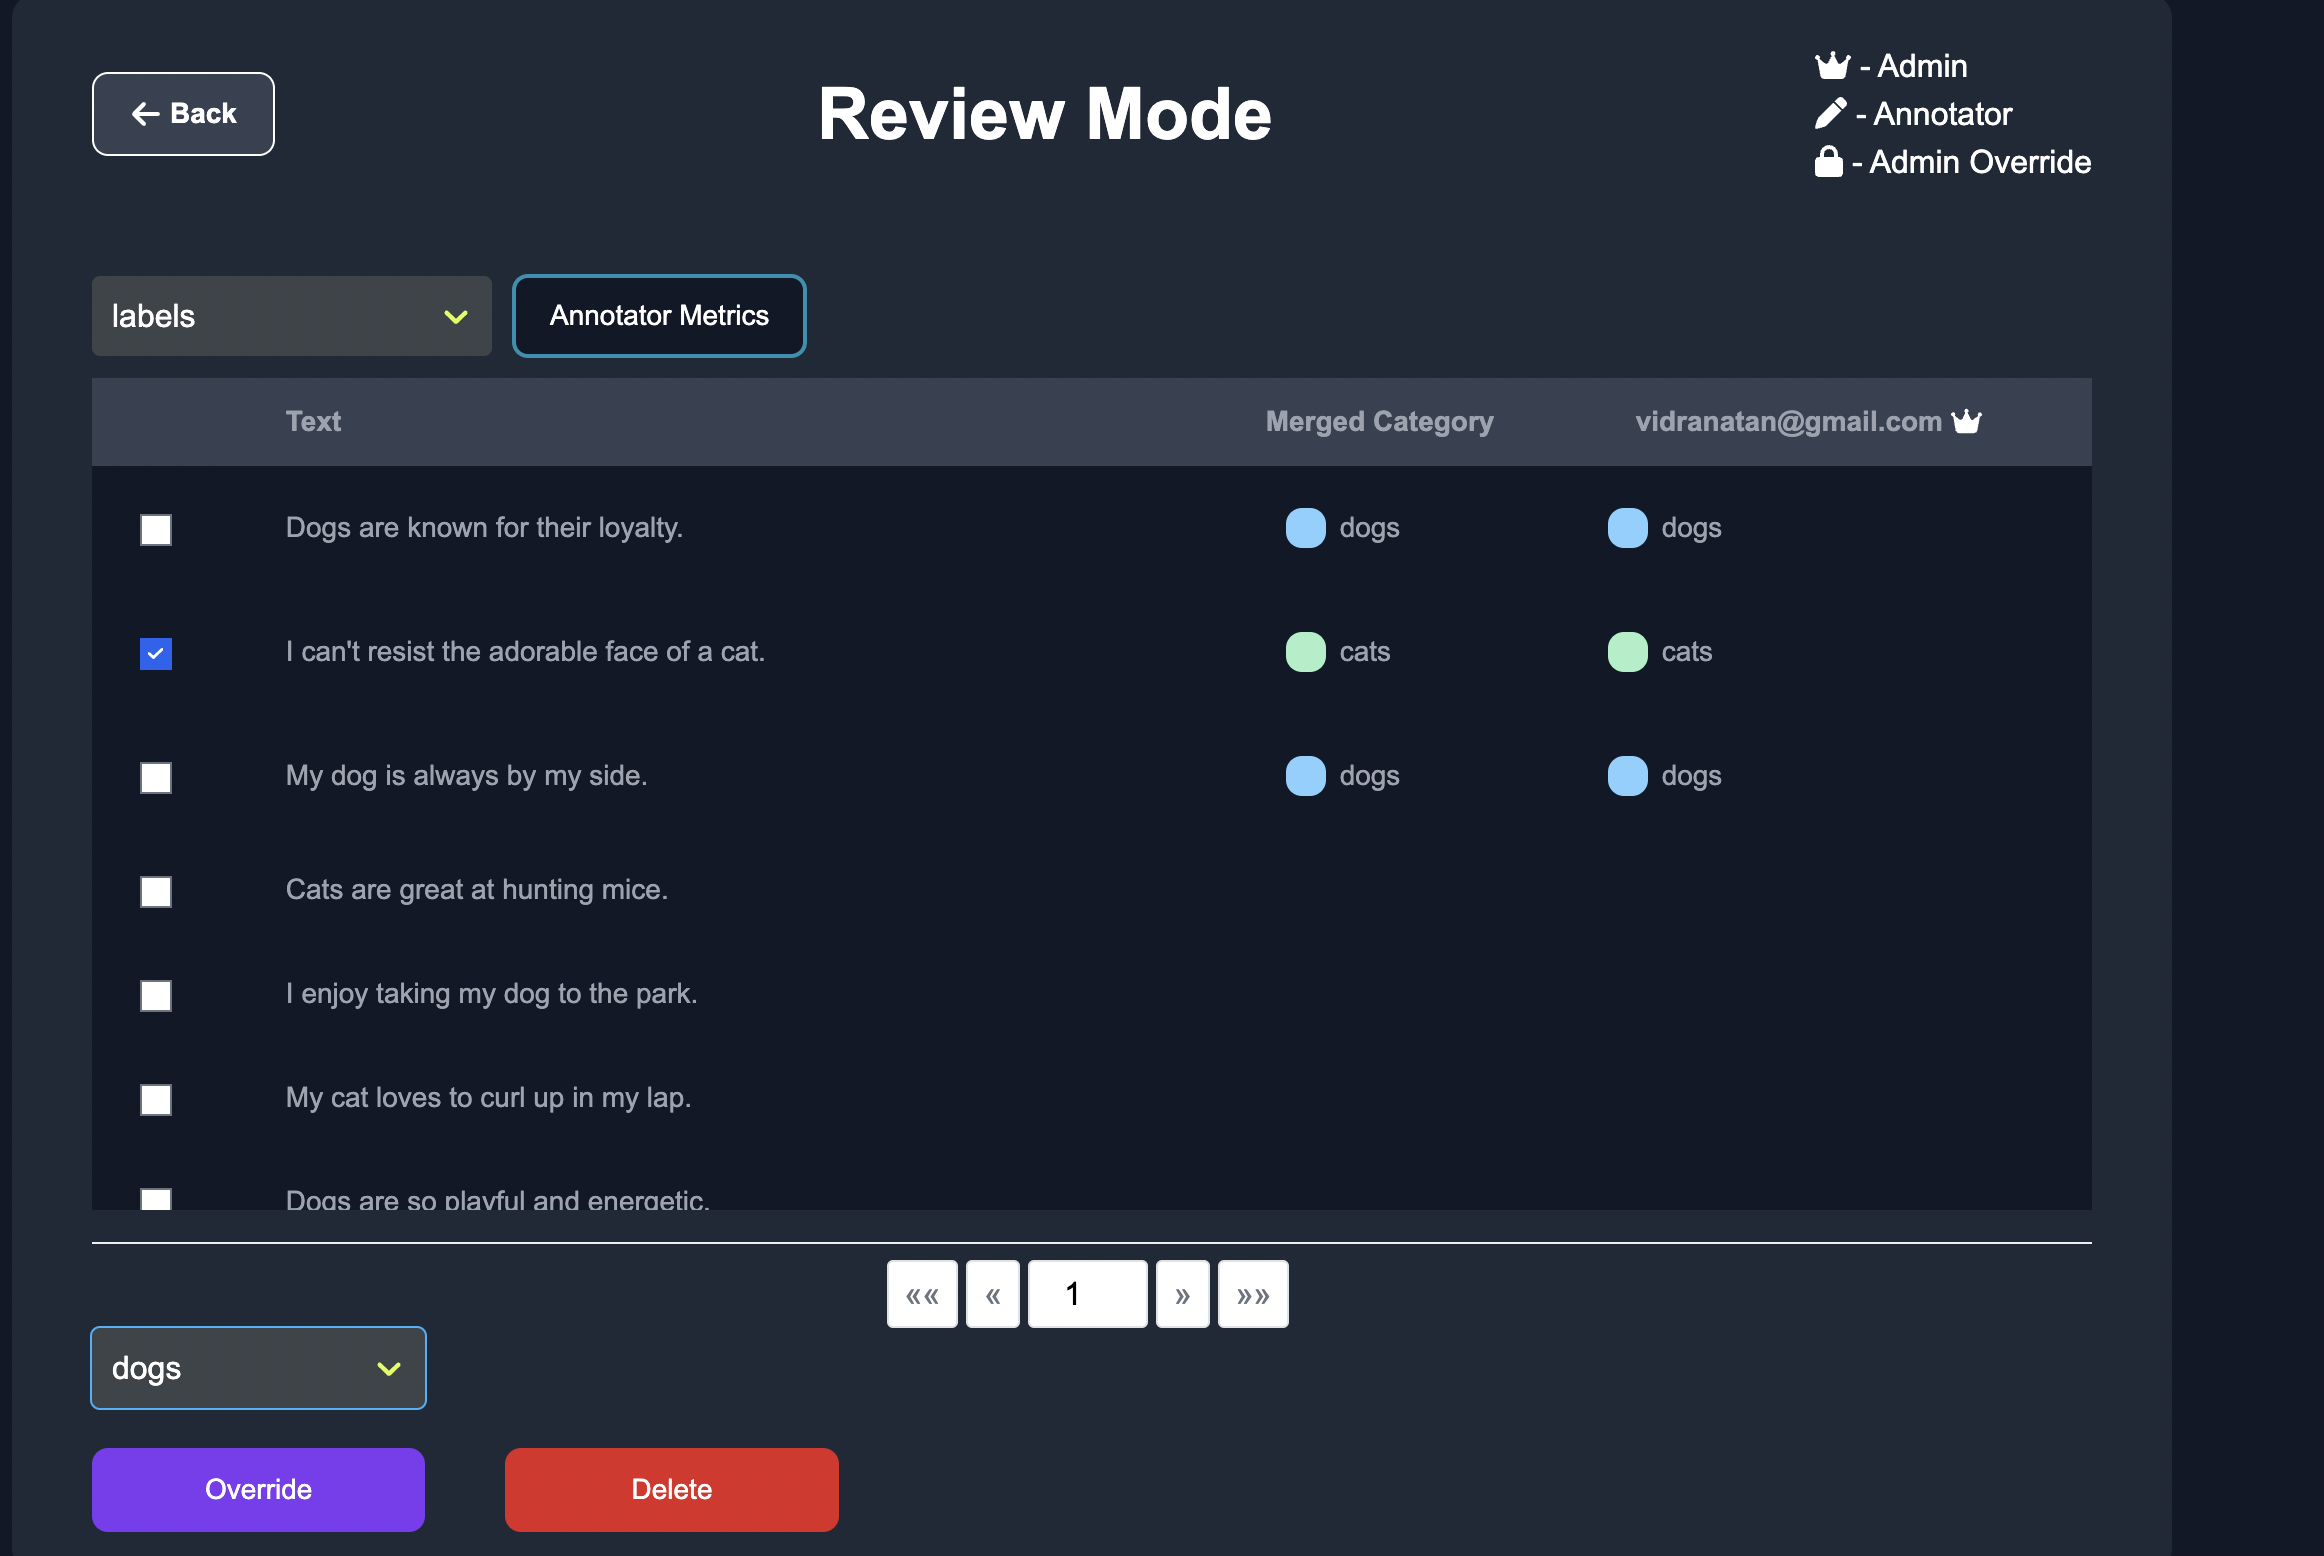Click the Annotator pencil icon in legend
This screenshot has height=1556, width=2324.
click(x=1830, y=114)
